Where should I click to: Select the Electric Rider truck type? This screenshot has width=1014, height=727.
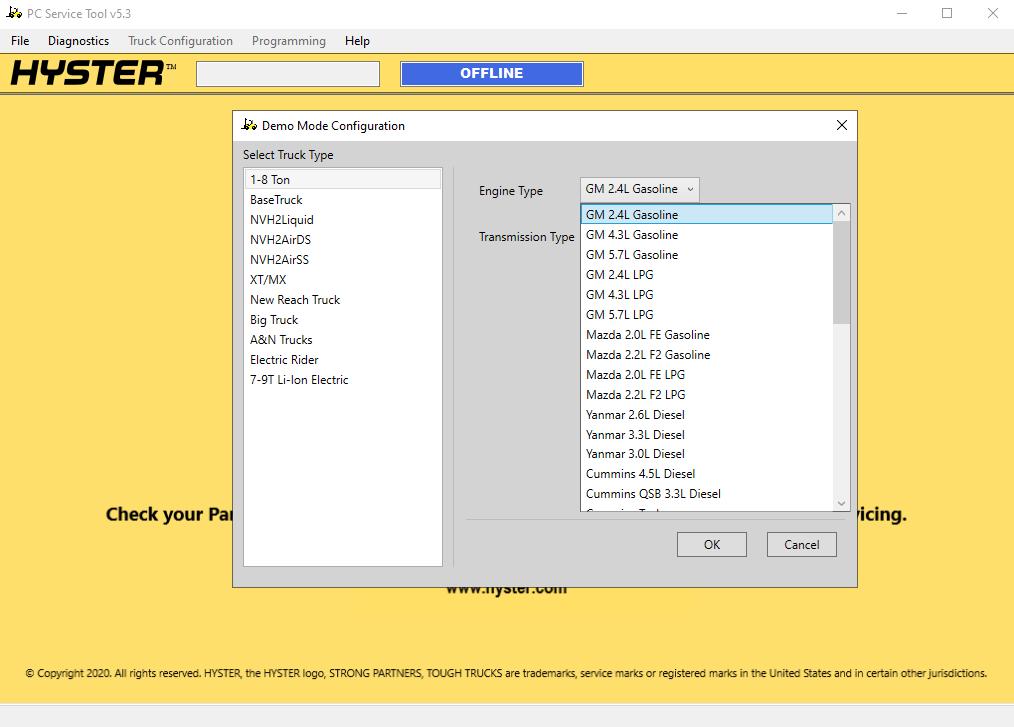(284, 359)
